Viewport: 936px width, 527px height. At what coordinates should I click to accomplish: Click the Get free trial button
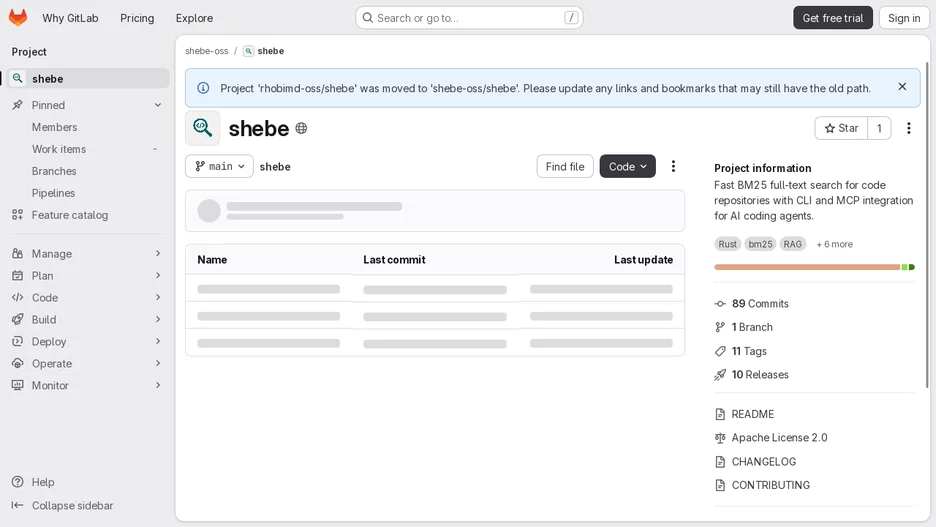(833, 18)
